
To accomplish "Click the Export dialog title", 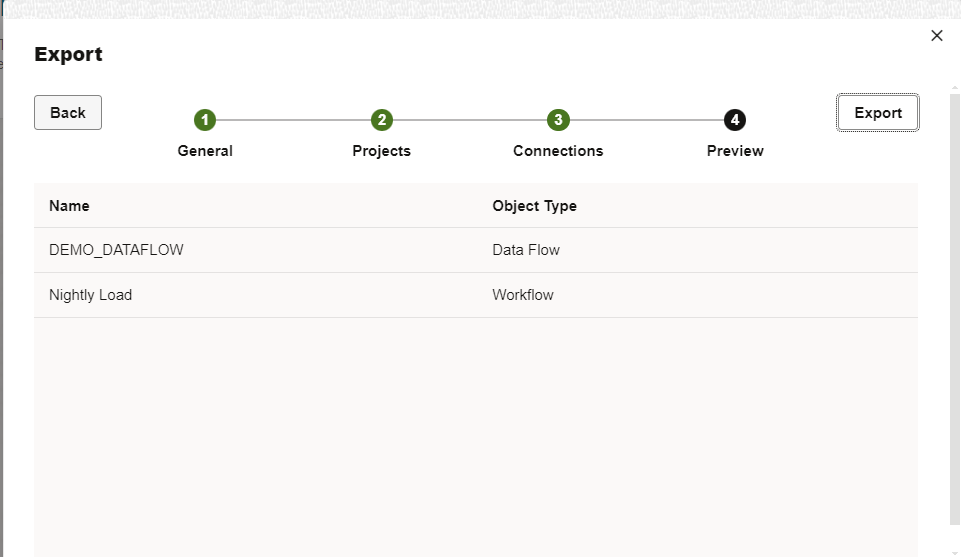I will 68,54.
